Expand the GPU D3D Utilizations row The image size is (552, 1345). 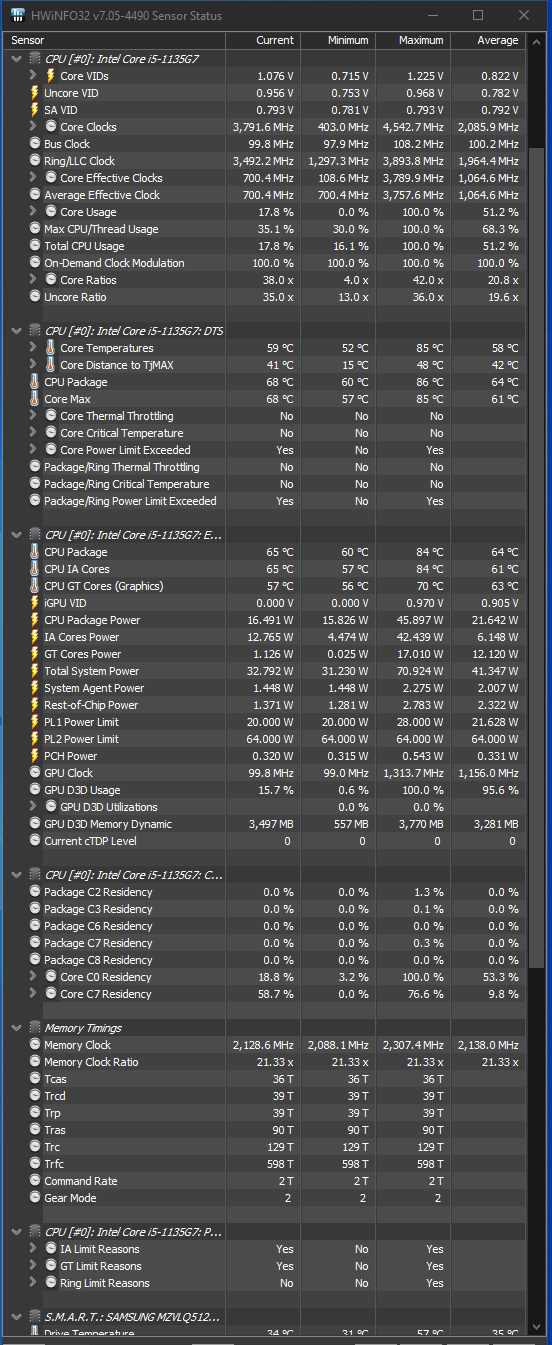34,807
